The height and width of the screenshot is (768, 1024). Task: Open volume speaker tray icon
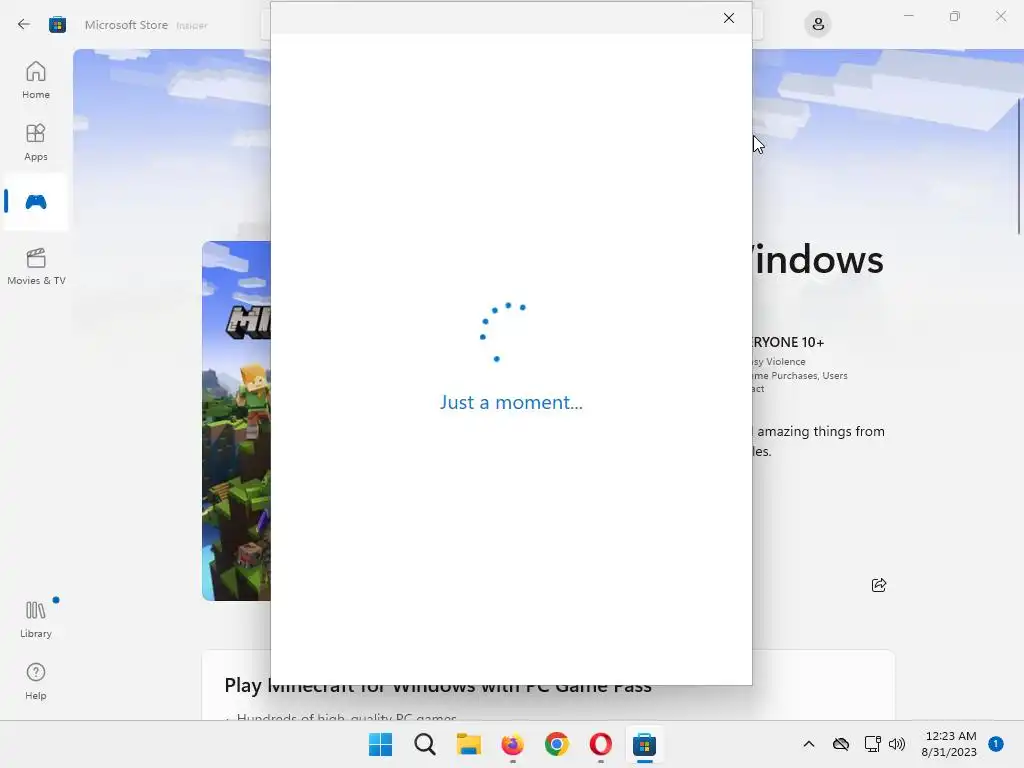897,744
